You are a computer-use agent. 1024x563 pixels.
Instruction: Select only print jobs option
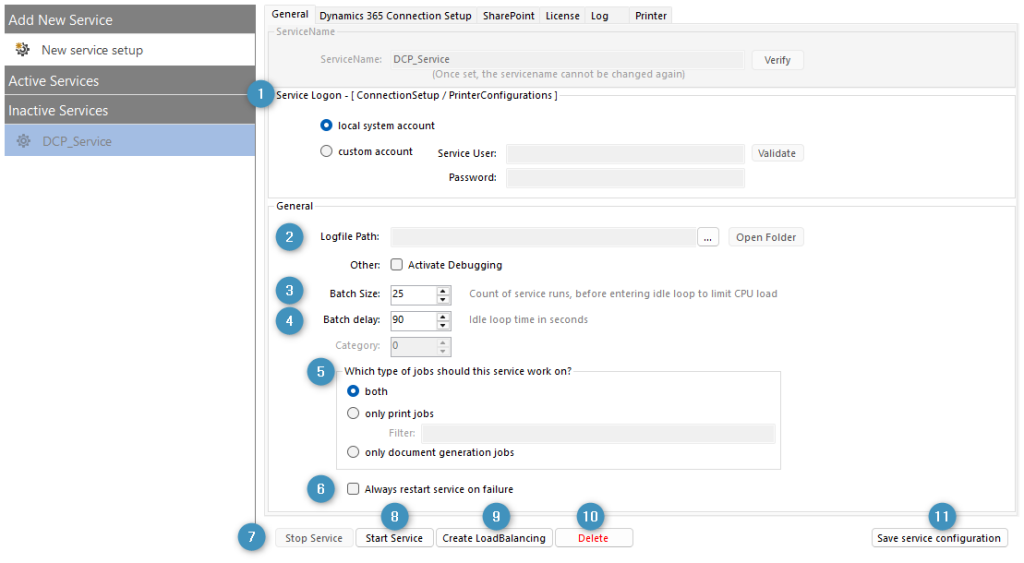pos(353,413)
